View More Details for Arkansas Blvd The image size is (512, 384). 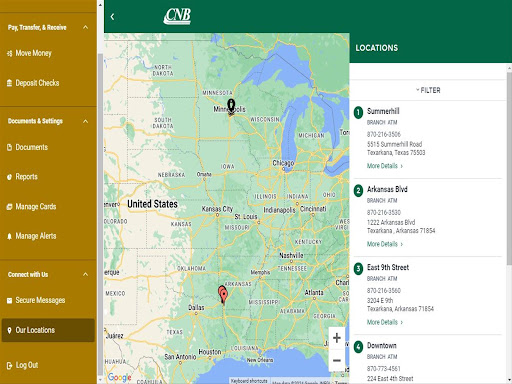pyautogui.click(x=385, y=244)
